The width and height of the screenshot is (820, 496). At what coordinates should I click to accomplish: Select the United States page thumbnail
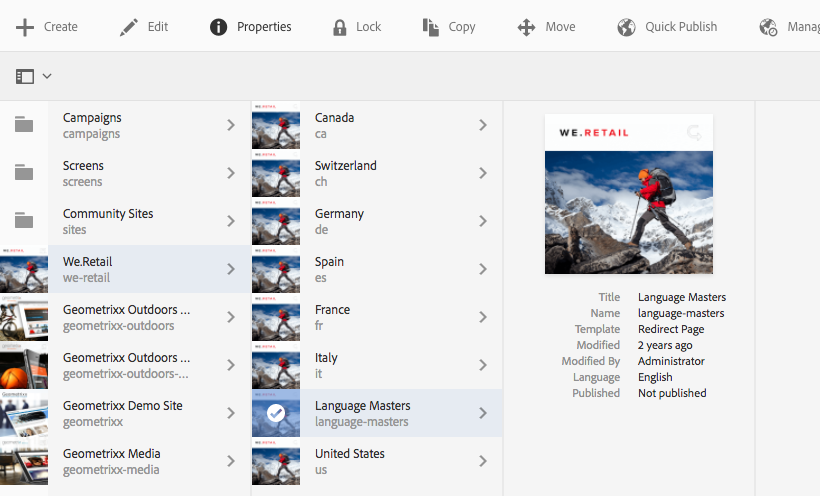tap(276, 461)
